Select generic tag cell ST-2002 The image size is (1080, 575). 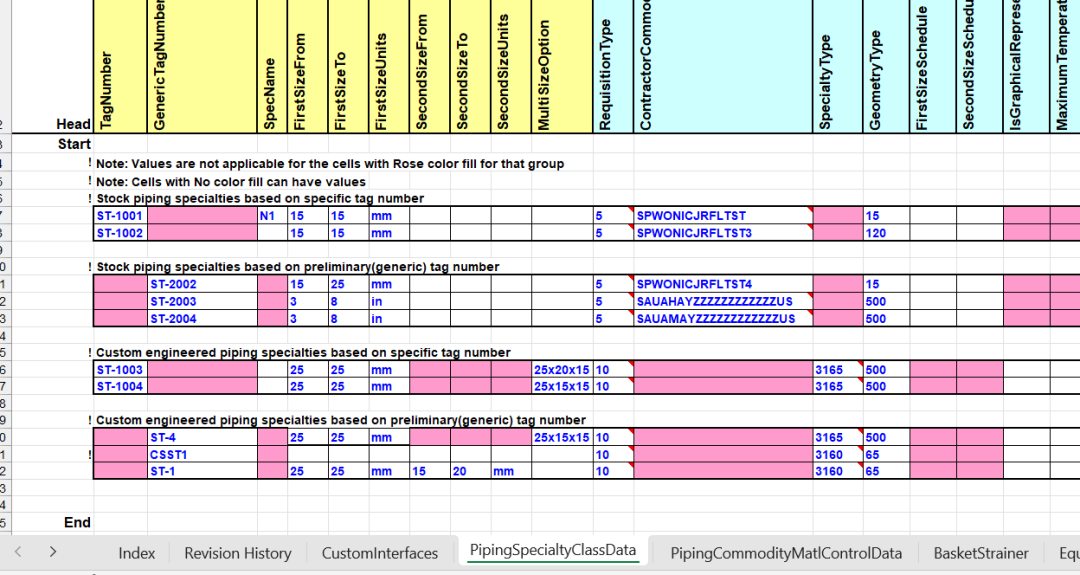pyautogui.click(x=202, y=284)
